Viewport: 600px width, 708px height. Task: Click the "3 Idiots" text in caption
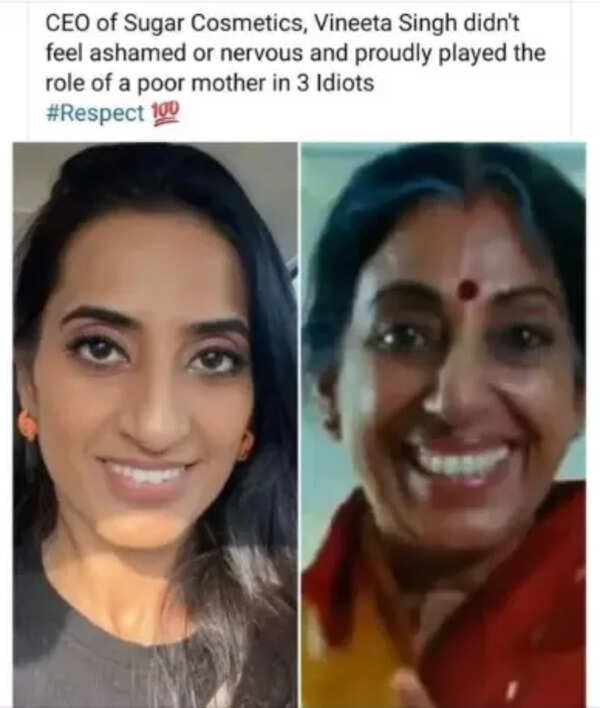335,83
